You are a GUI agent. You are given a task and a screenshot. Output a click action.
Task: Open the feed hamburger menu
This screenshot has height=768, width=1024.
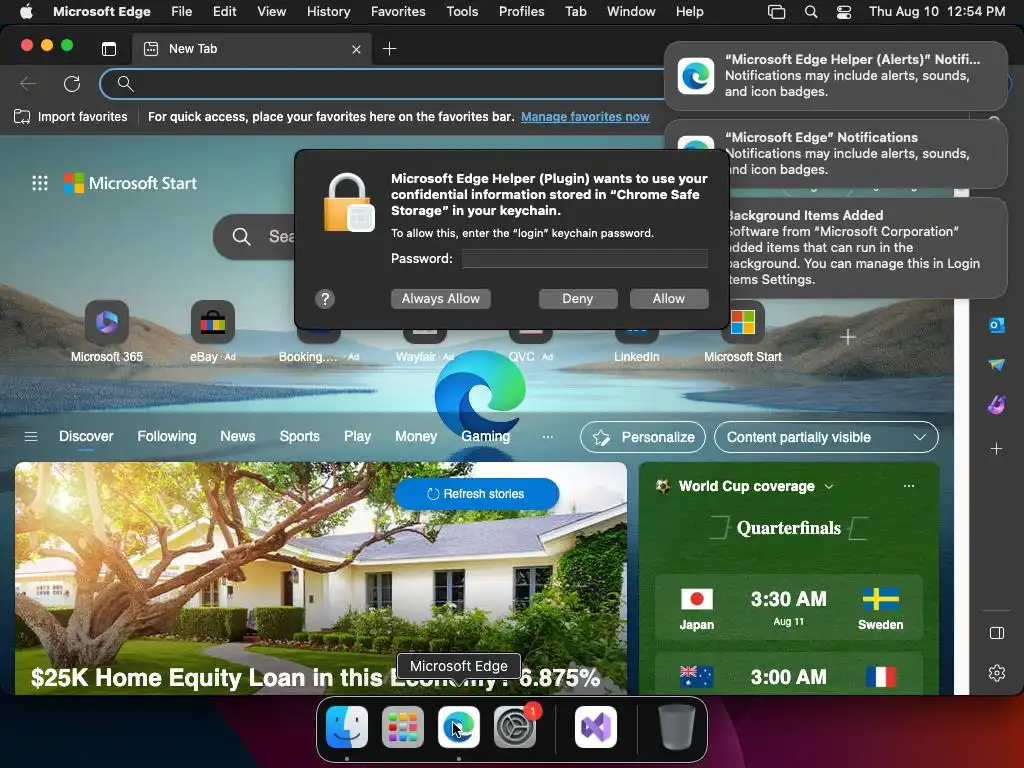pos(31,436)
